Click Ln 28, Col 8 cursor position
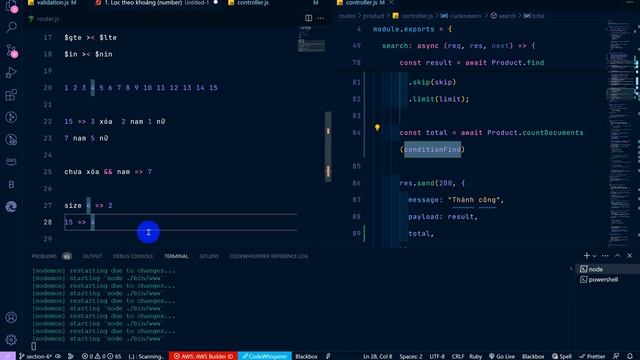The width and height of the screenshot is (640, 360). 377,356
